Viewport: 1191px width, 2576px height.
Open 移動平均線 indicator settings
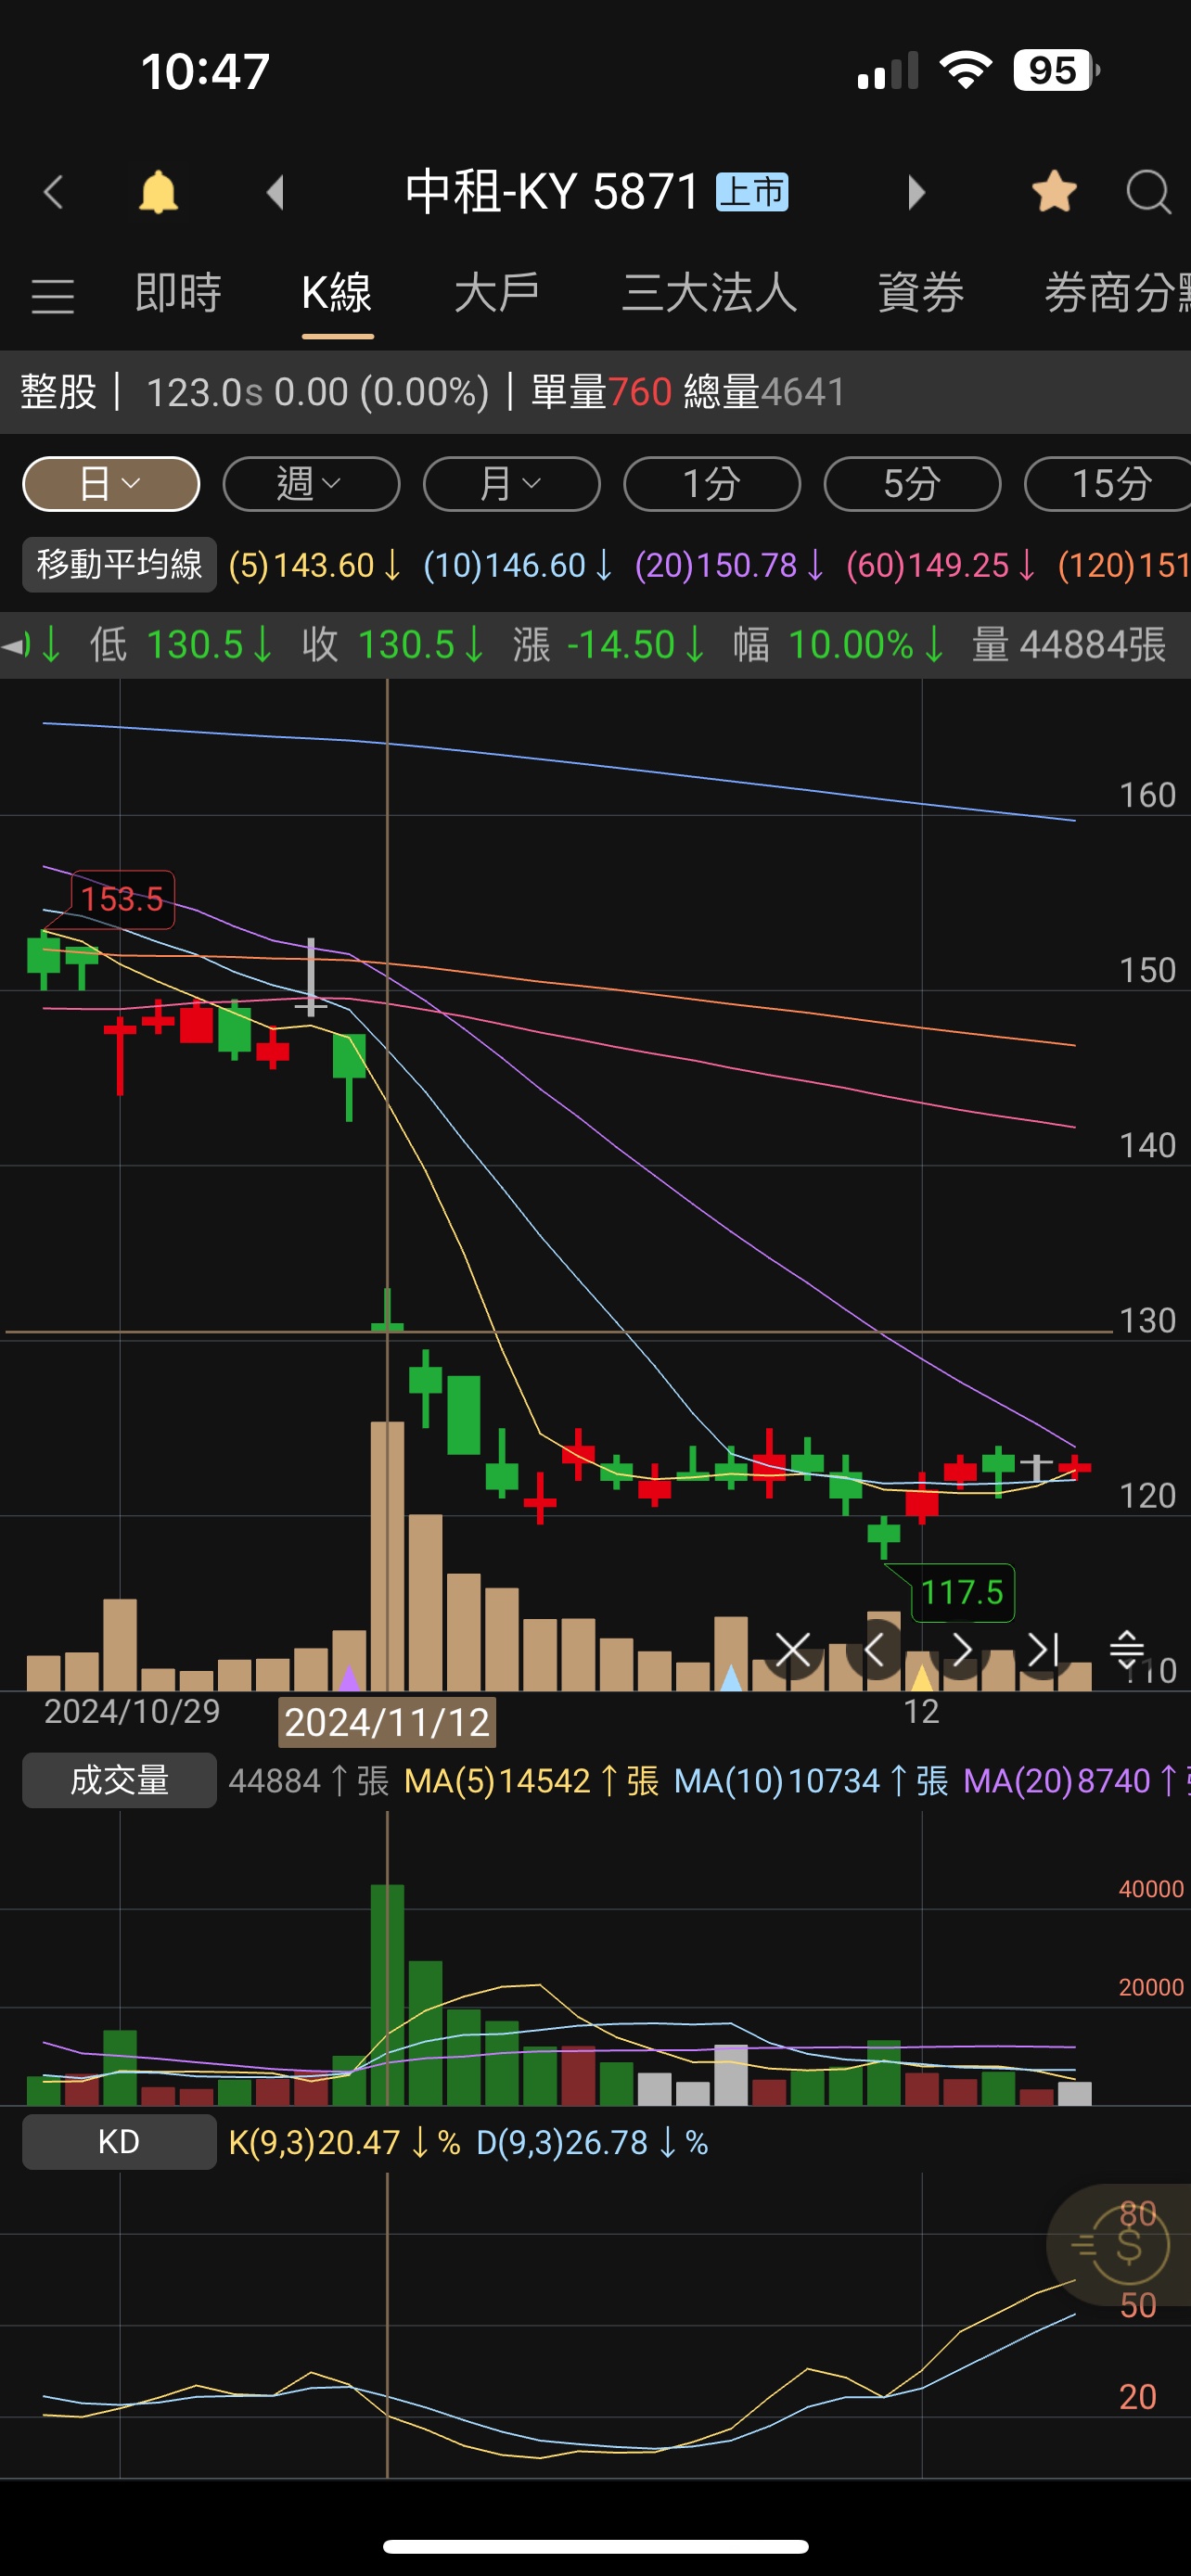(x=119, y=565)
